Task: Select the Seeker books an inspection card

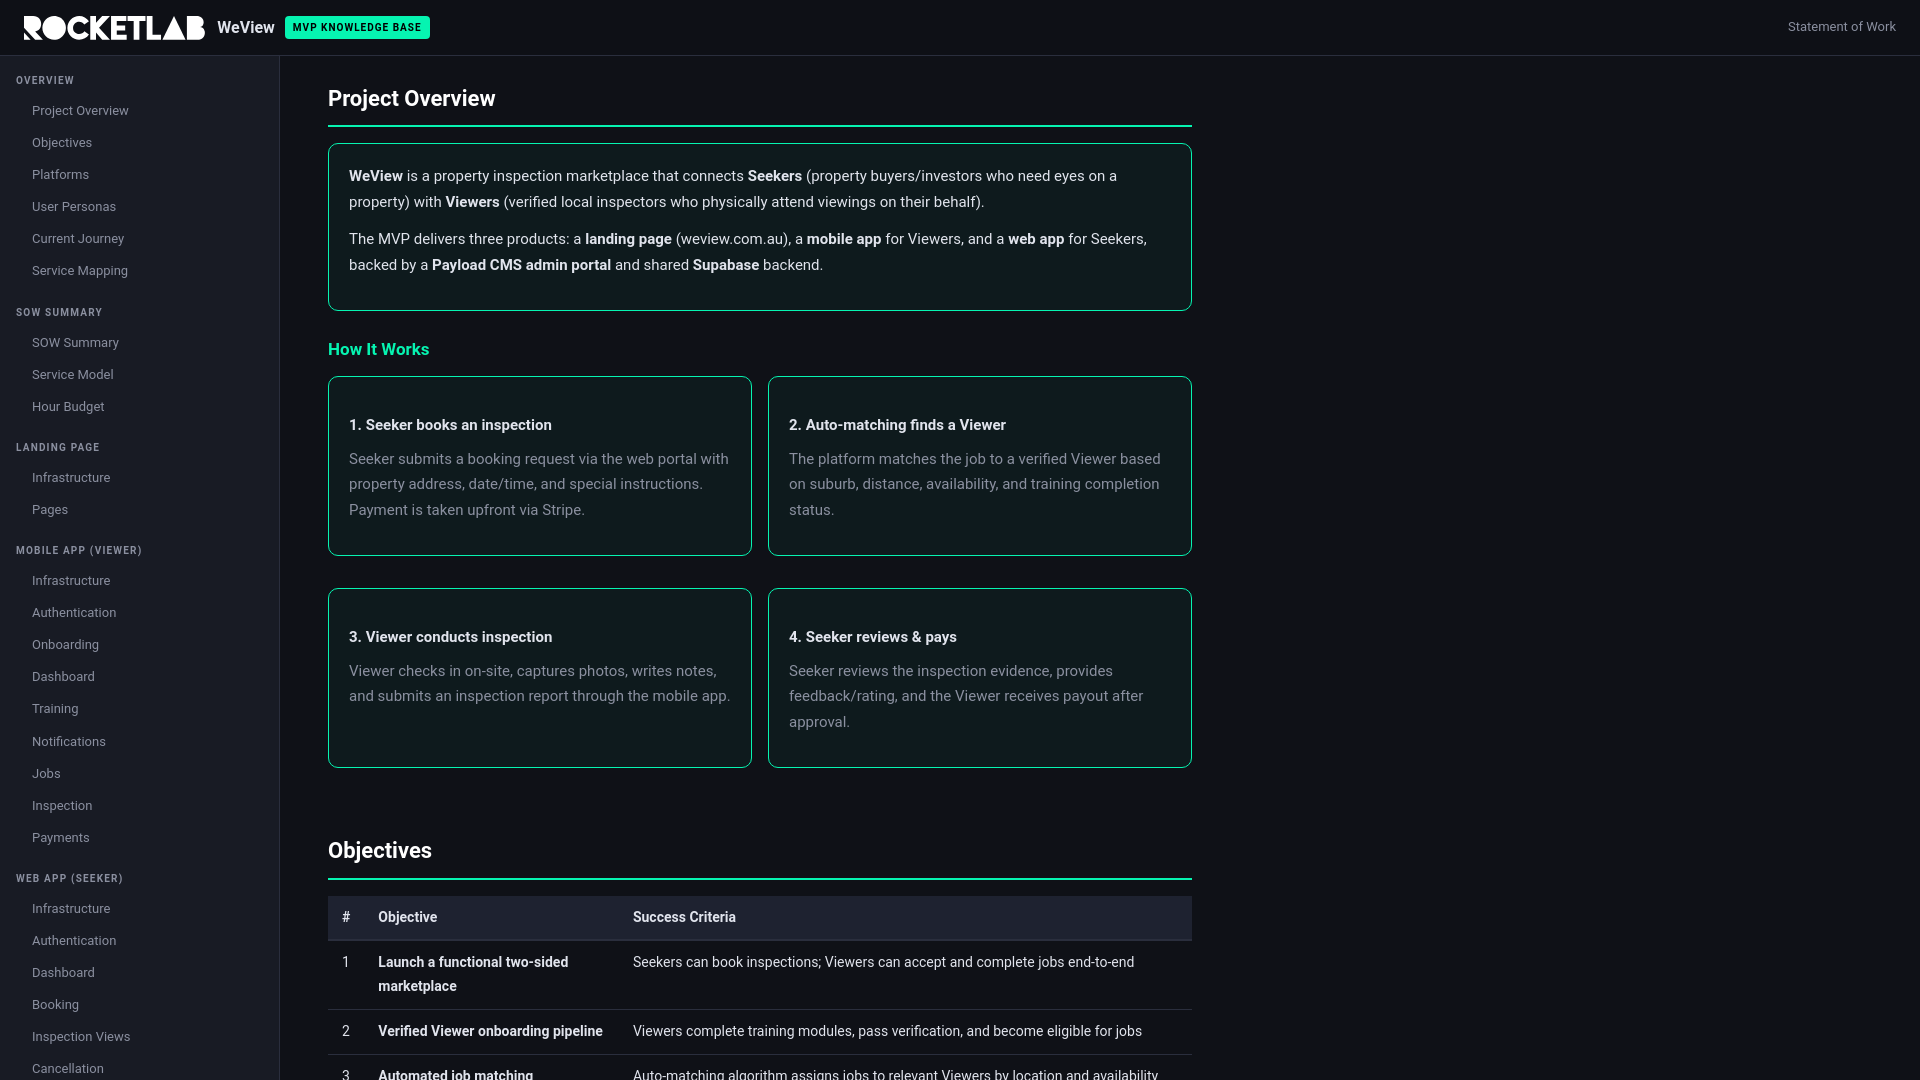Action: click(x=540, y=466)
